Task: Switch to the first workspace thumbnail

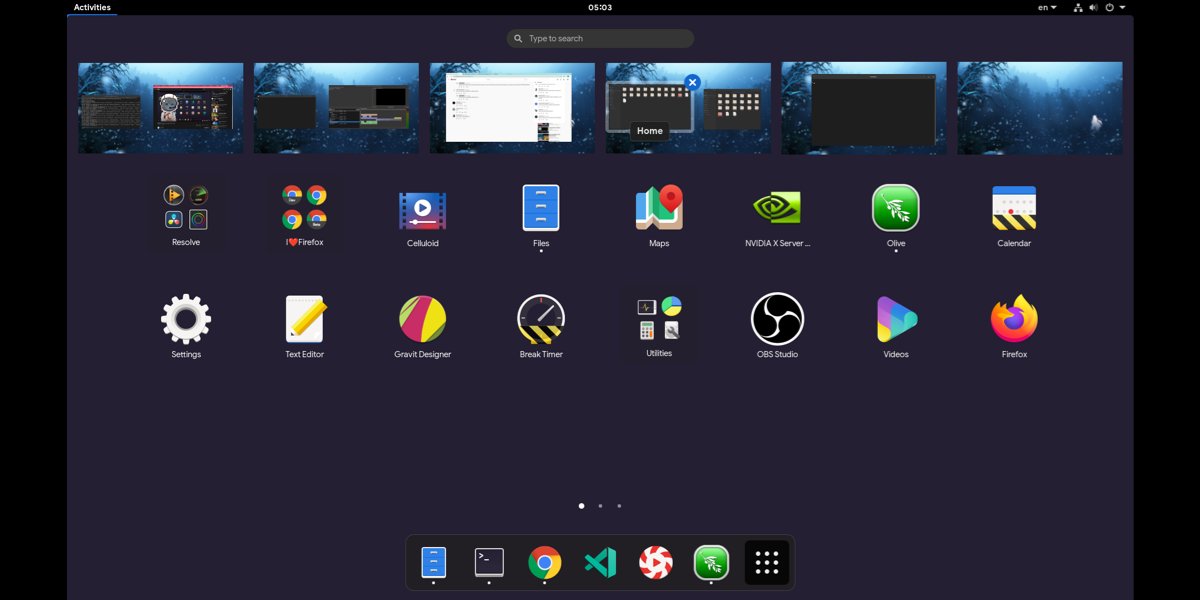Action: coord(161,108)
